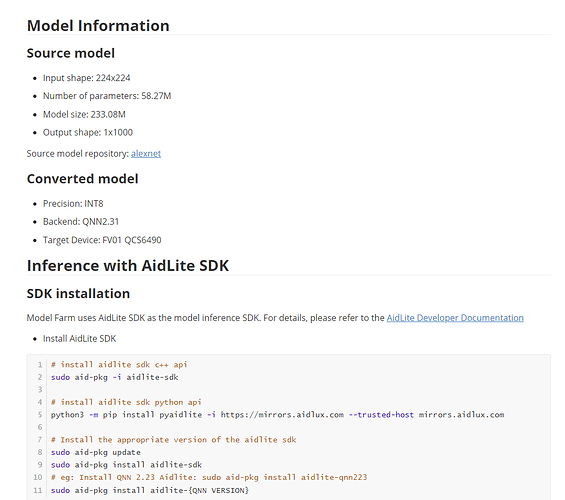Click the aidlite-{QNN VERSION} code line

point(150,490)
